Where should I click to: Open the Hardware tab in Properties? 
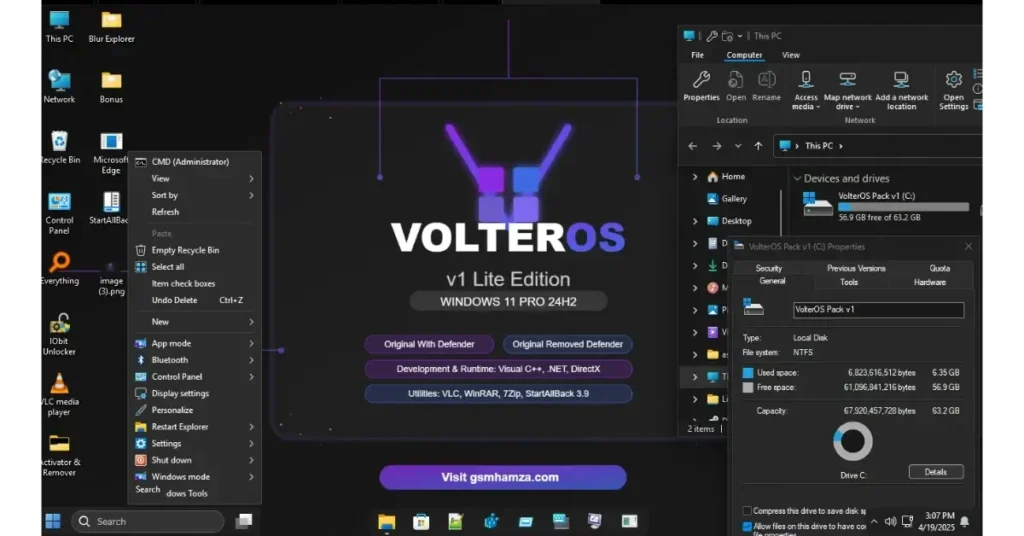pyautogui.click(x=930, y=282)
